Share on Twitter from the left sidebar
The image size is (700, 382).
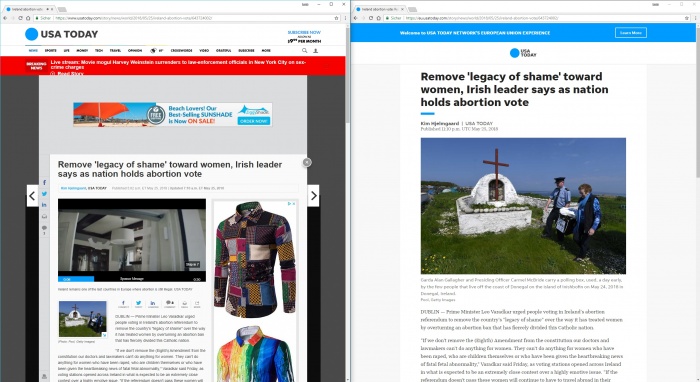[x=44, y=194]
